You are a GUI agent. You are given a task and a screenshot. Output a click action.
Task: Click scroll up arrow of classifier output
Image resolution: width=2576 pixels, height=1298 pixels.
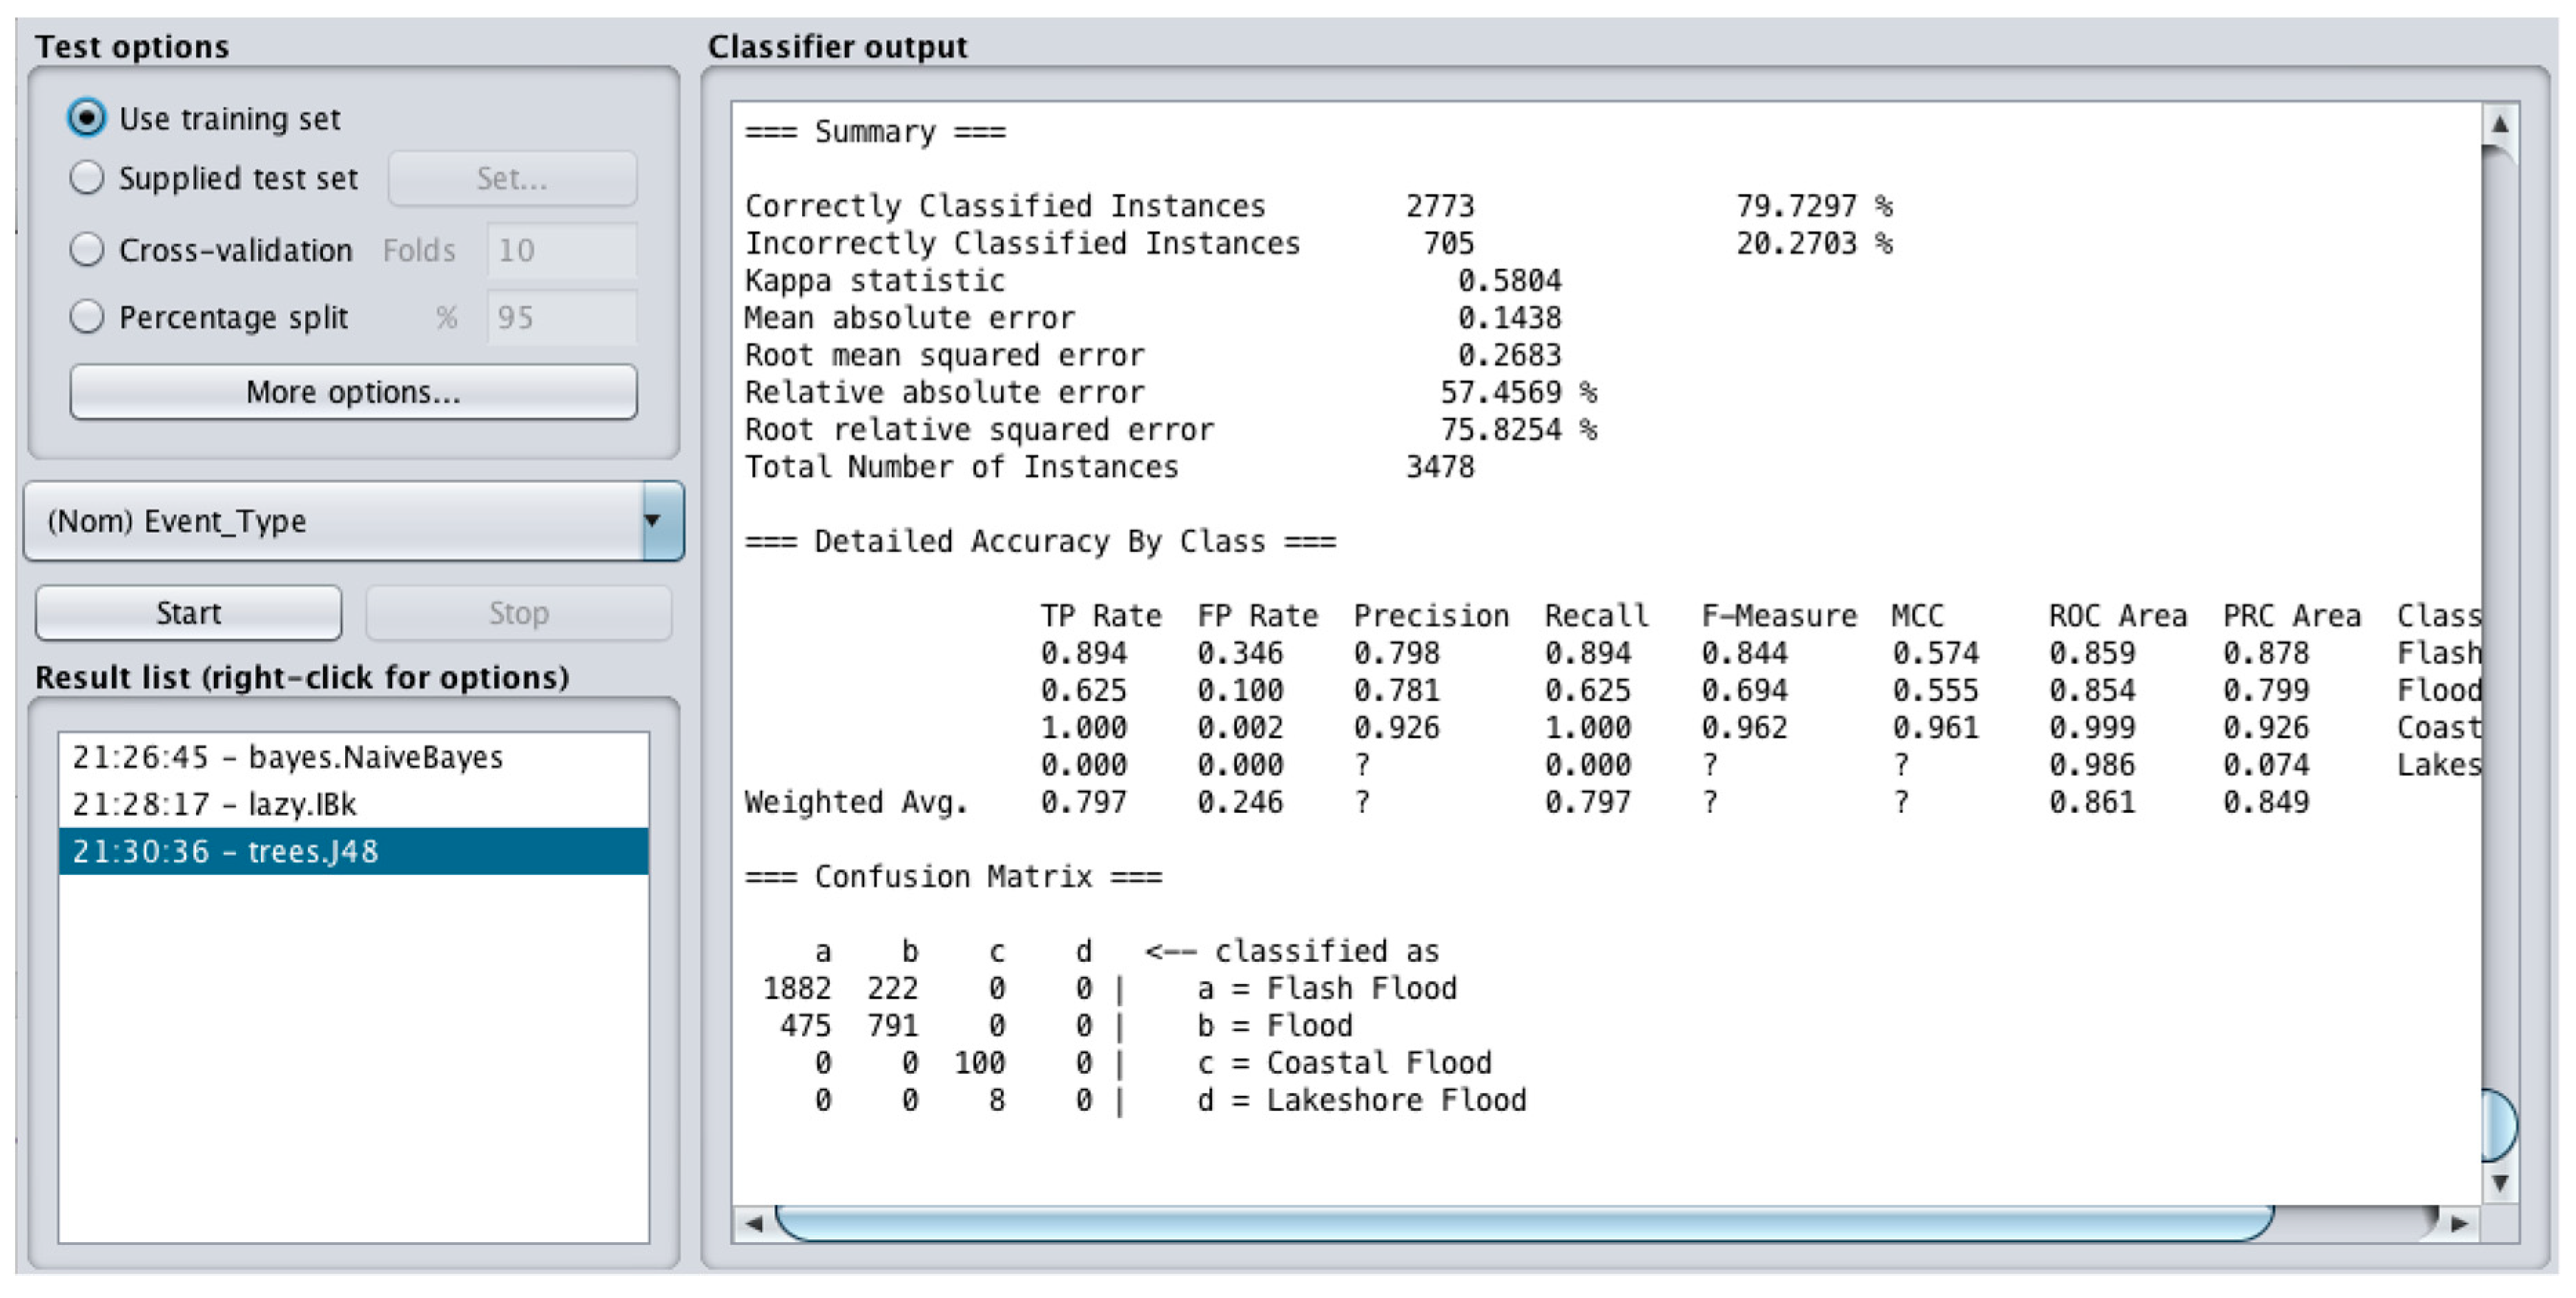(2499, 124)
